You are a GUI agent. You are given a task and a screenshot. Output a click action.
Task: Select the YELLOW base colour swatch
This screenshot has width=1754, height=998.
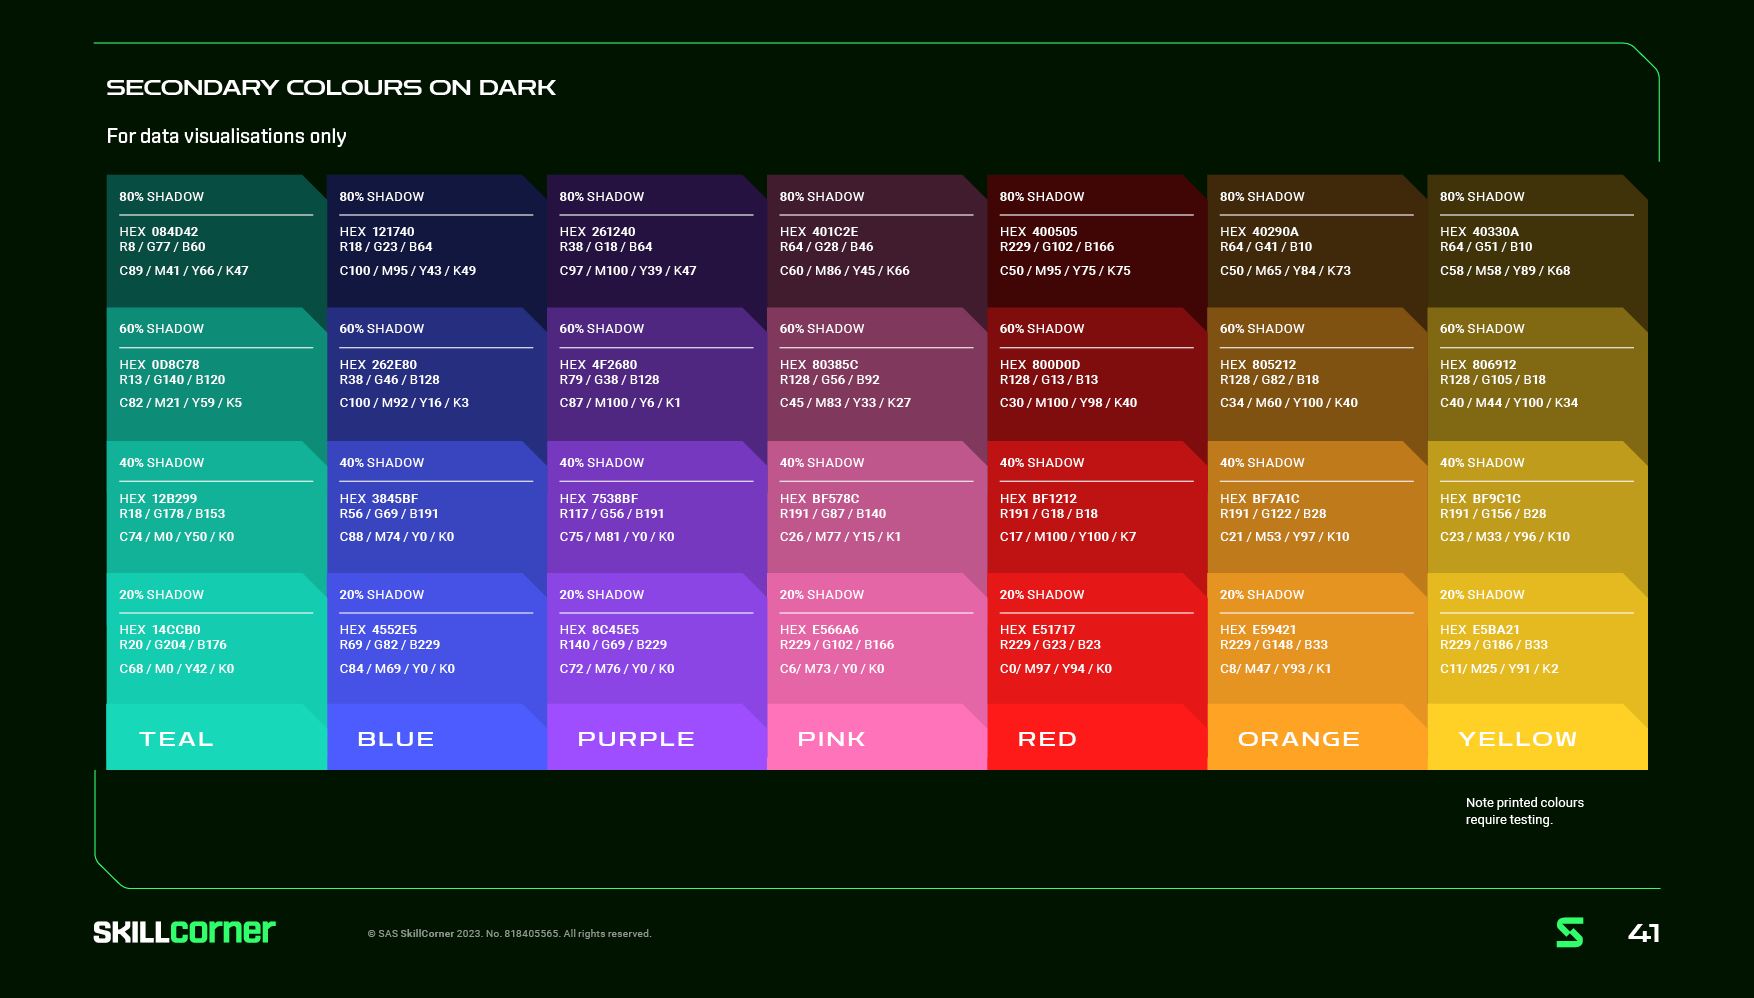click(1537, 737)
